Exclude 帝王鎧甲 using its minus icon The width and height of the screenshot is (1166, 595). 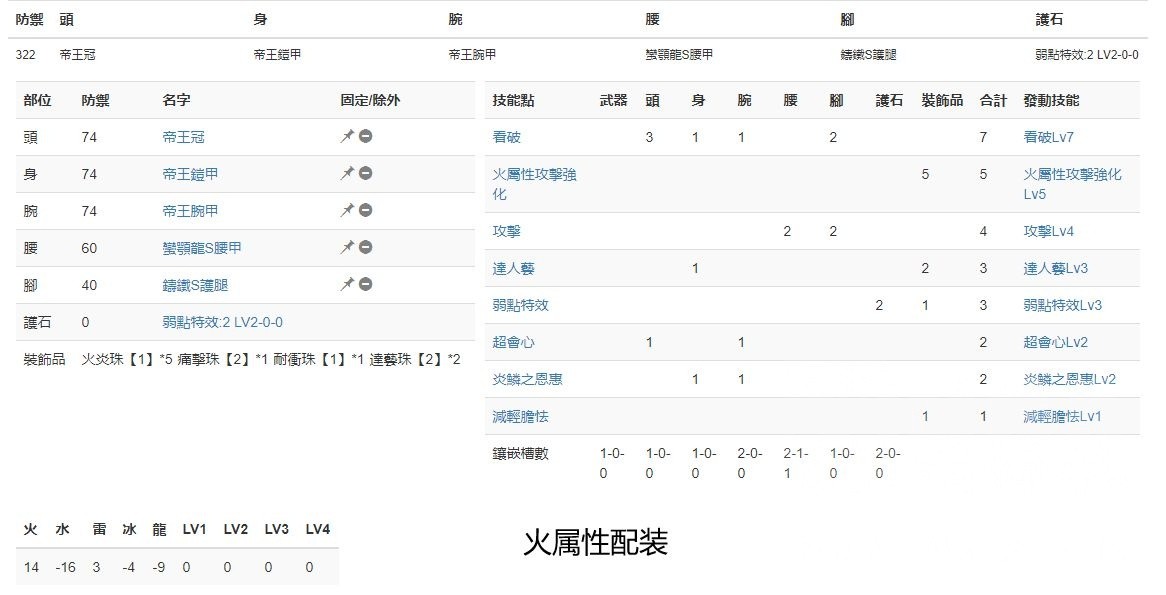pyautogui.click(x=364, y=173)
